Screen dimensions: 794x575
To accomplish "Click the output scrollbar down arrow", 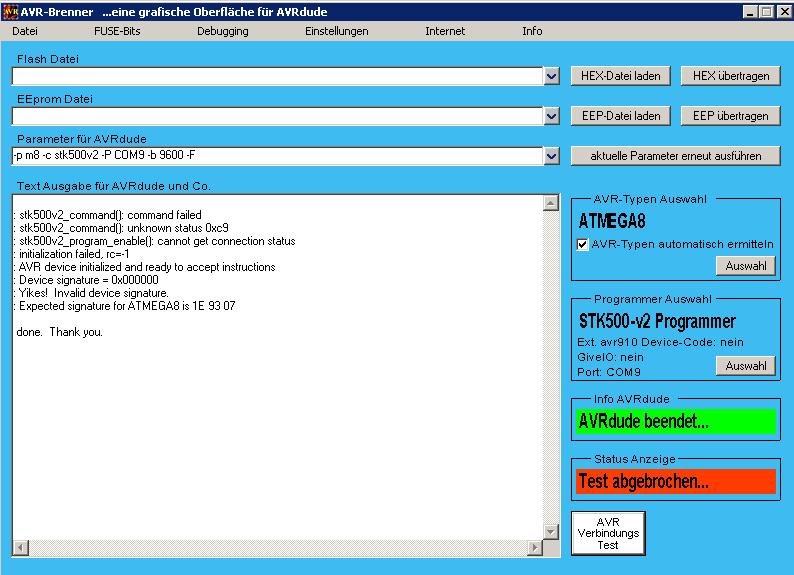I will click(x=550, y=531).
